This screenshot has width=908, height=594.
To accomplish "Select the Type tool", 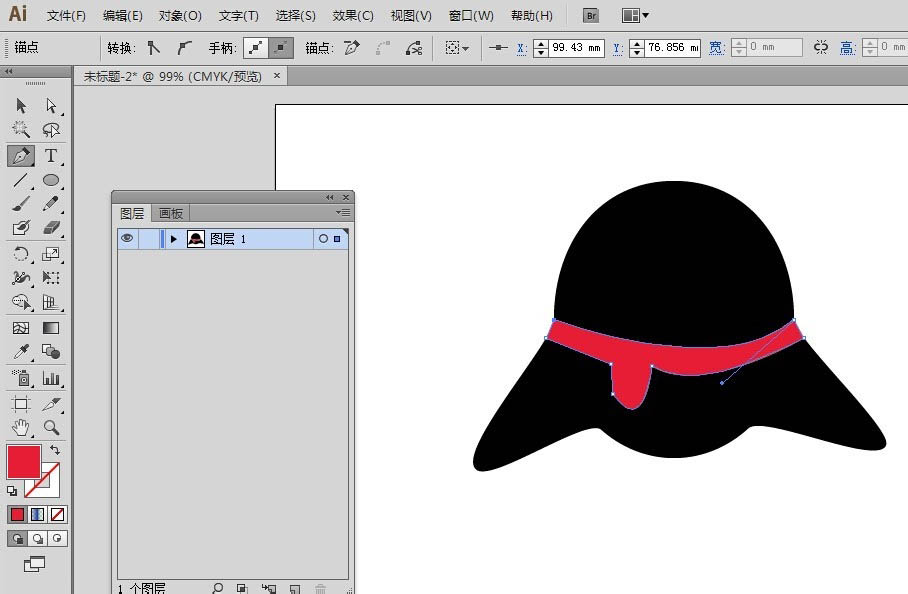I will coord(50,156).
